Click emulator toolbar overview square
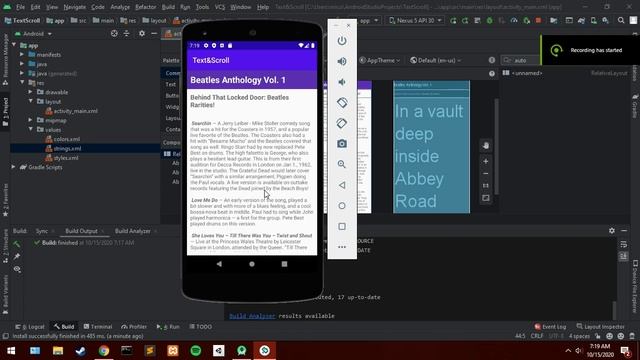This screenshot has height=360, width=640. [x=342, y=226]
